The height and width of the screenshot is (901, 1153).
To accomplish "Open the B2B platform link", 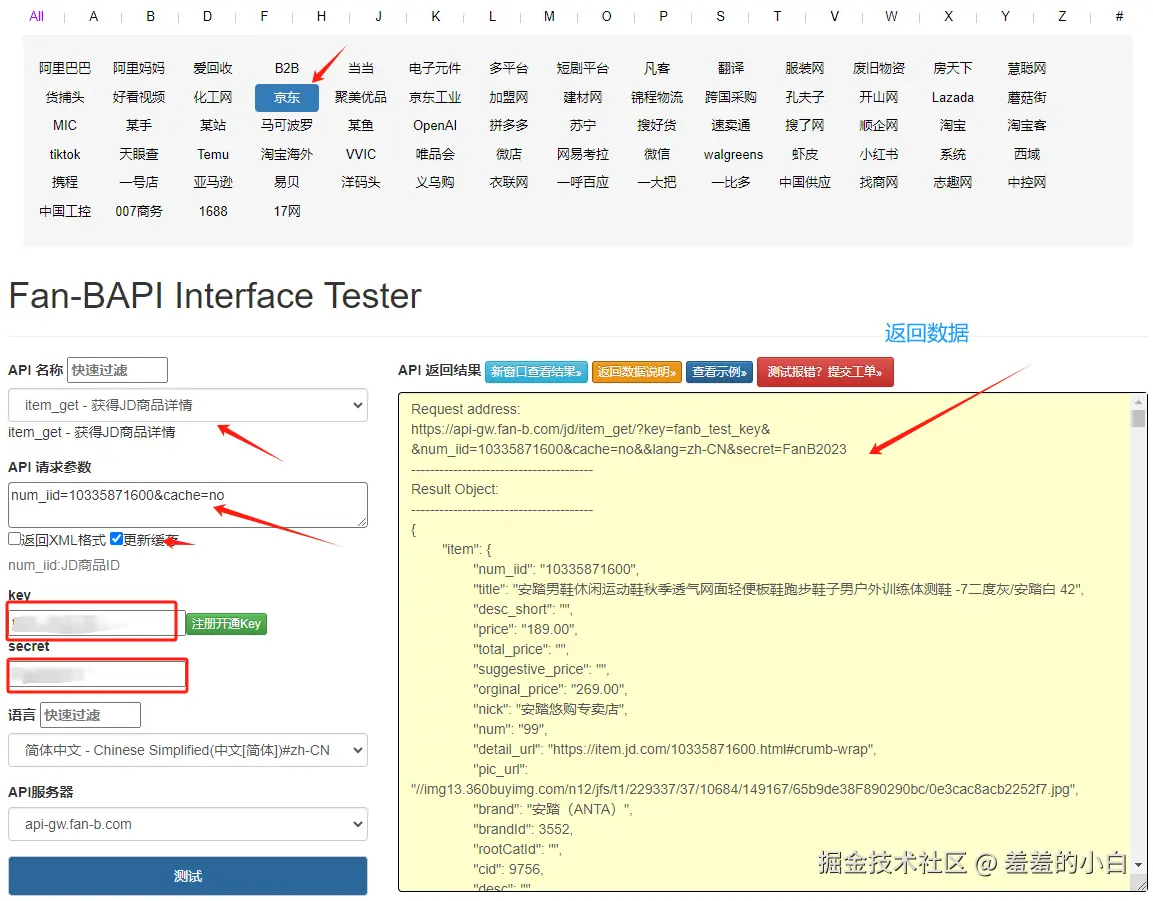I will pyautogui.click(x=287, y=68).
